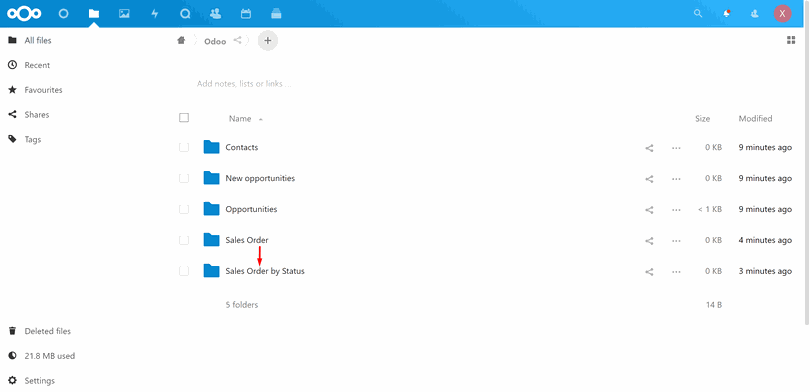This screenshot has width=810, height=392.
Task: Click the '14 B' total size text
Action: (714, 305)
